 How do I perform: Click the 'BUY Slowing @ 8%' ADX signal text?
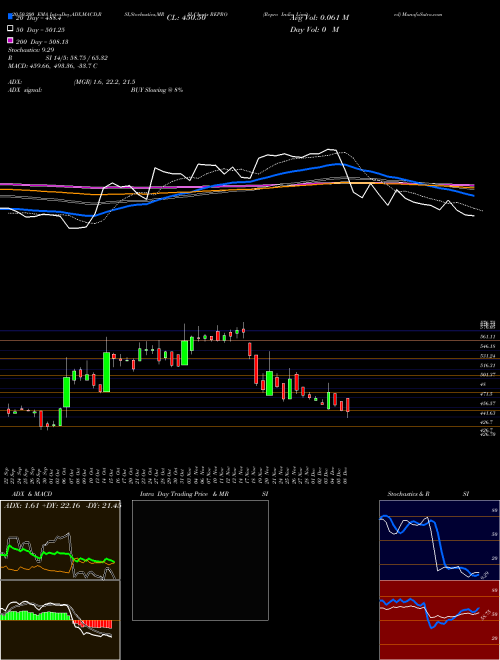pyautogui.click(x=157, y=90)
